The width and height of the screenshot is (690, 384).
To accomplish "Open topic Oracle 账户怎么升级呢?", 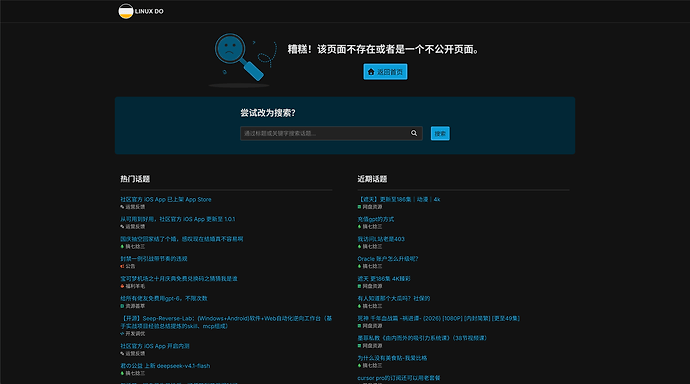I will tap(388, 259).
